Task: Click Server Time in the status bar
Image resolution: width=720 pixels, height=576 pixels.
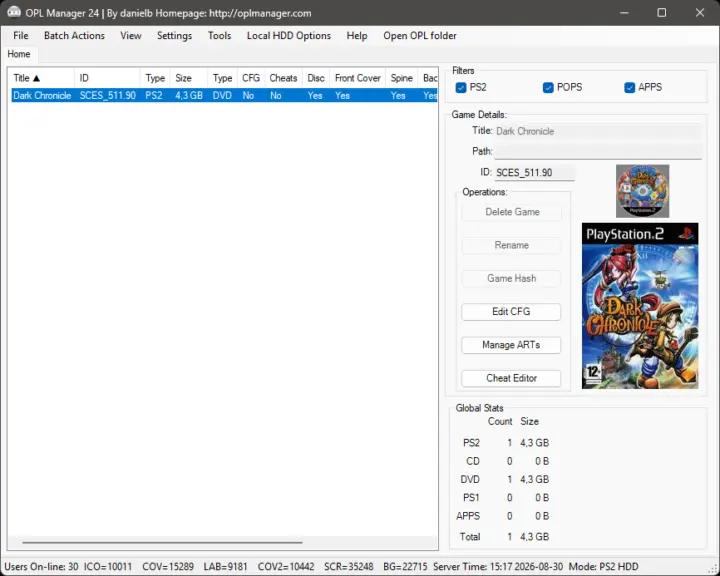Action: point(498,567)
